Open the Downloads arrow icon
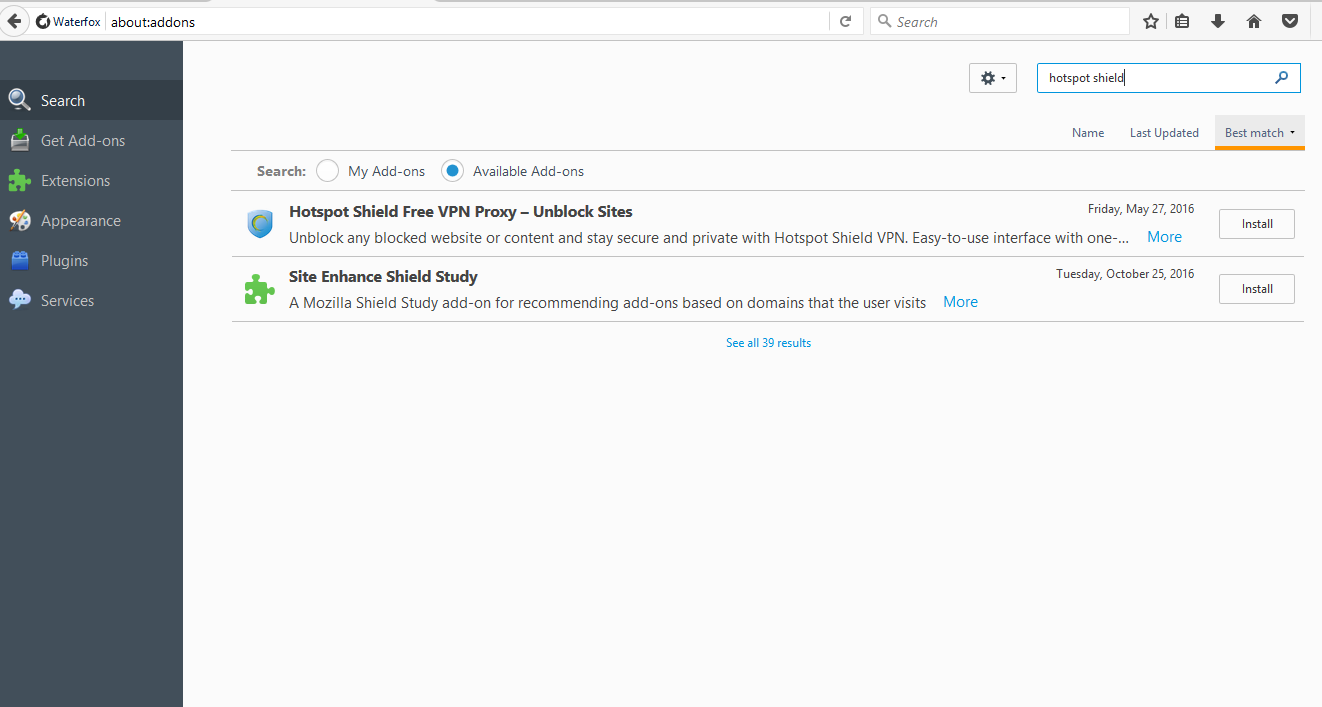The width and height of the screenshot is (1322, 707). coord(1218,21)
